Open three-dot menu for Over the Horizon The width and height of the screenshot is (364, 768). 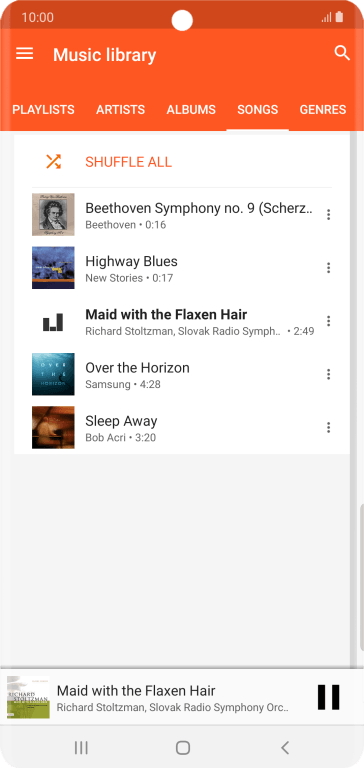click(x=328, y=375)
